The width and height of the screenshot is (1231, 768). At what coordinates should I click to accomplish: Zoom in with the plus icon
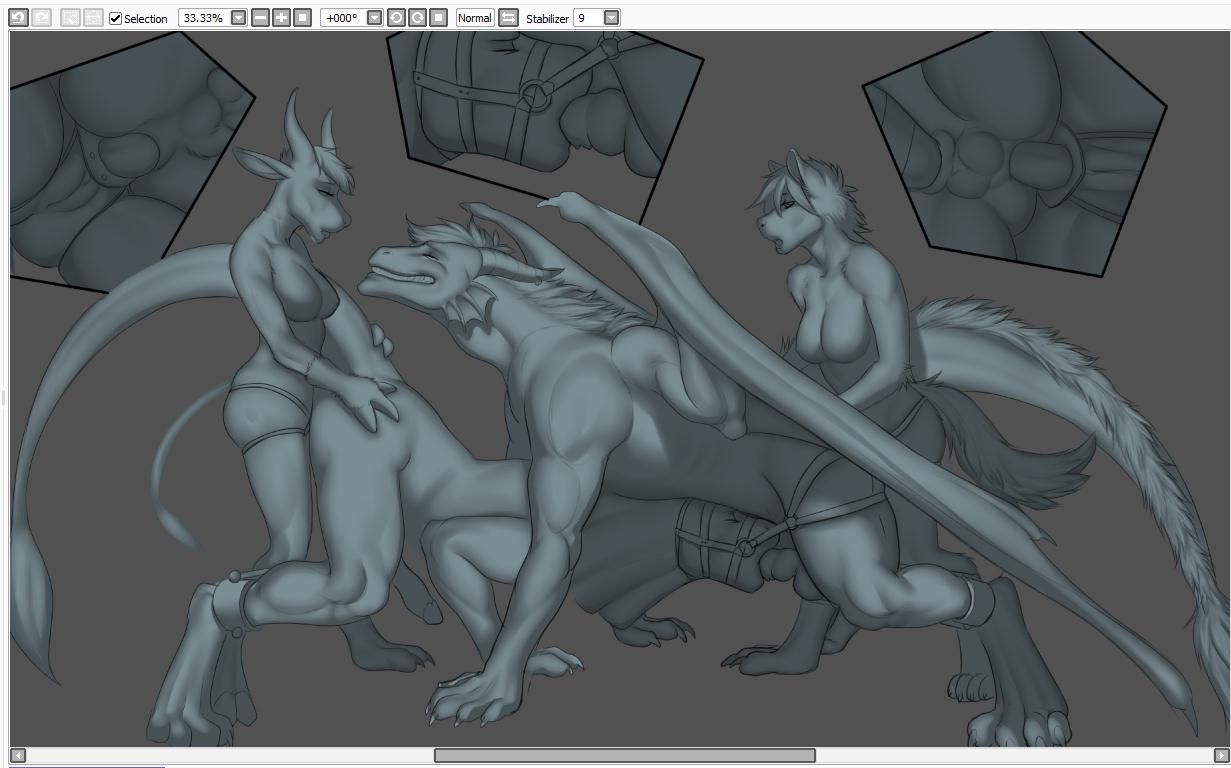[x=281, y=18]
